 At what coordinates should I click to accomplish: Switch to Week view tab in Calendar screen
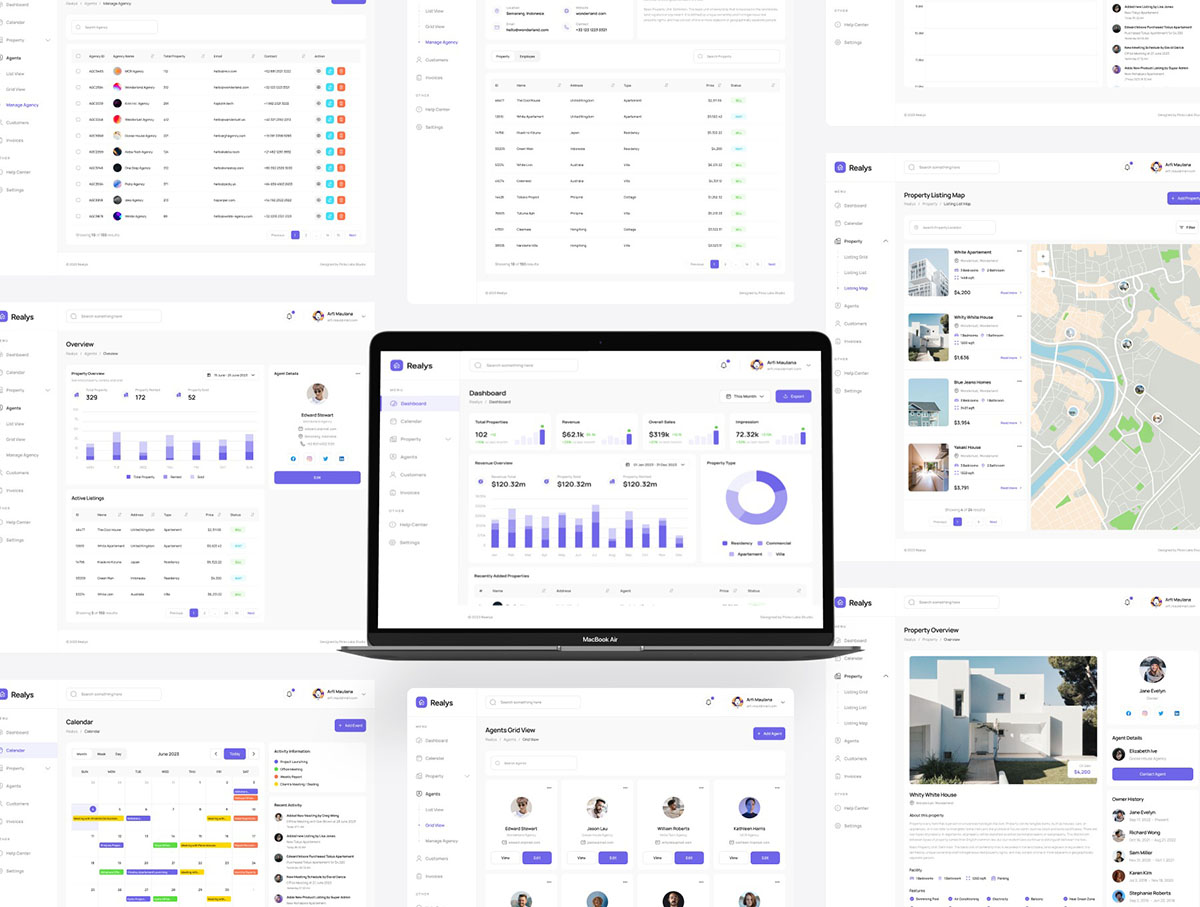100,753
